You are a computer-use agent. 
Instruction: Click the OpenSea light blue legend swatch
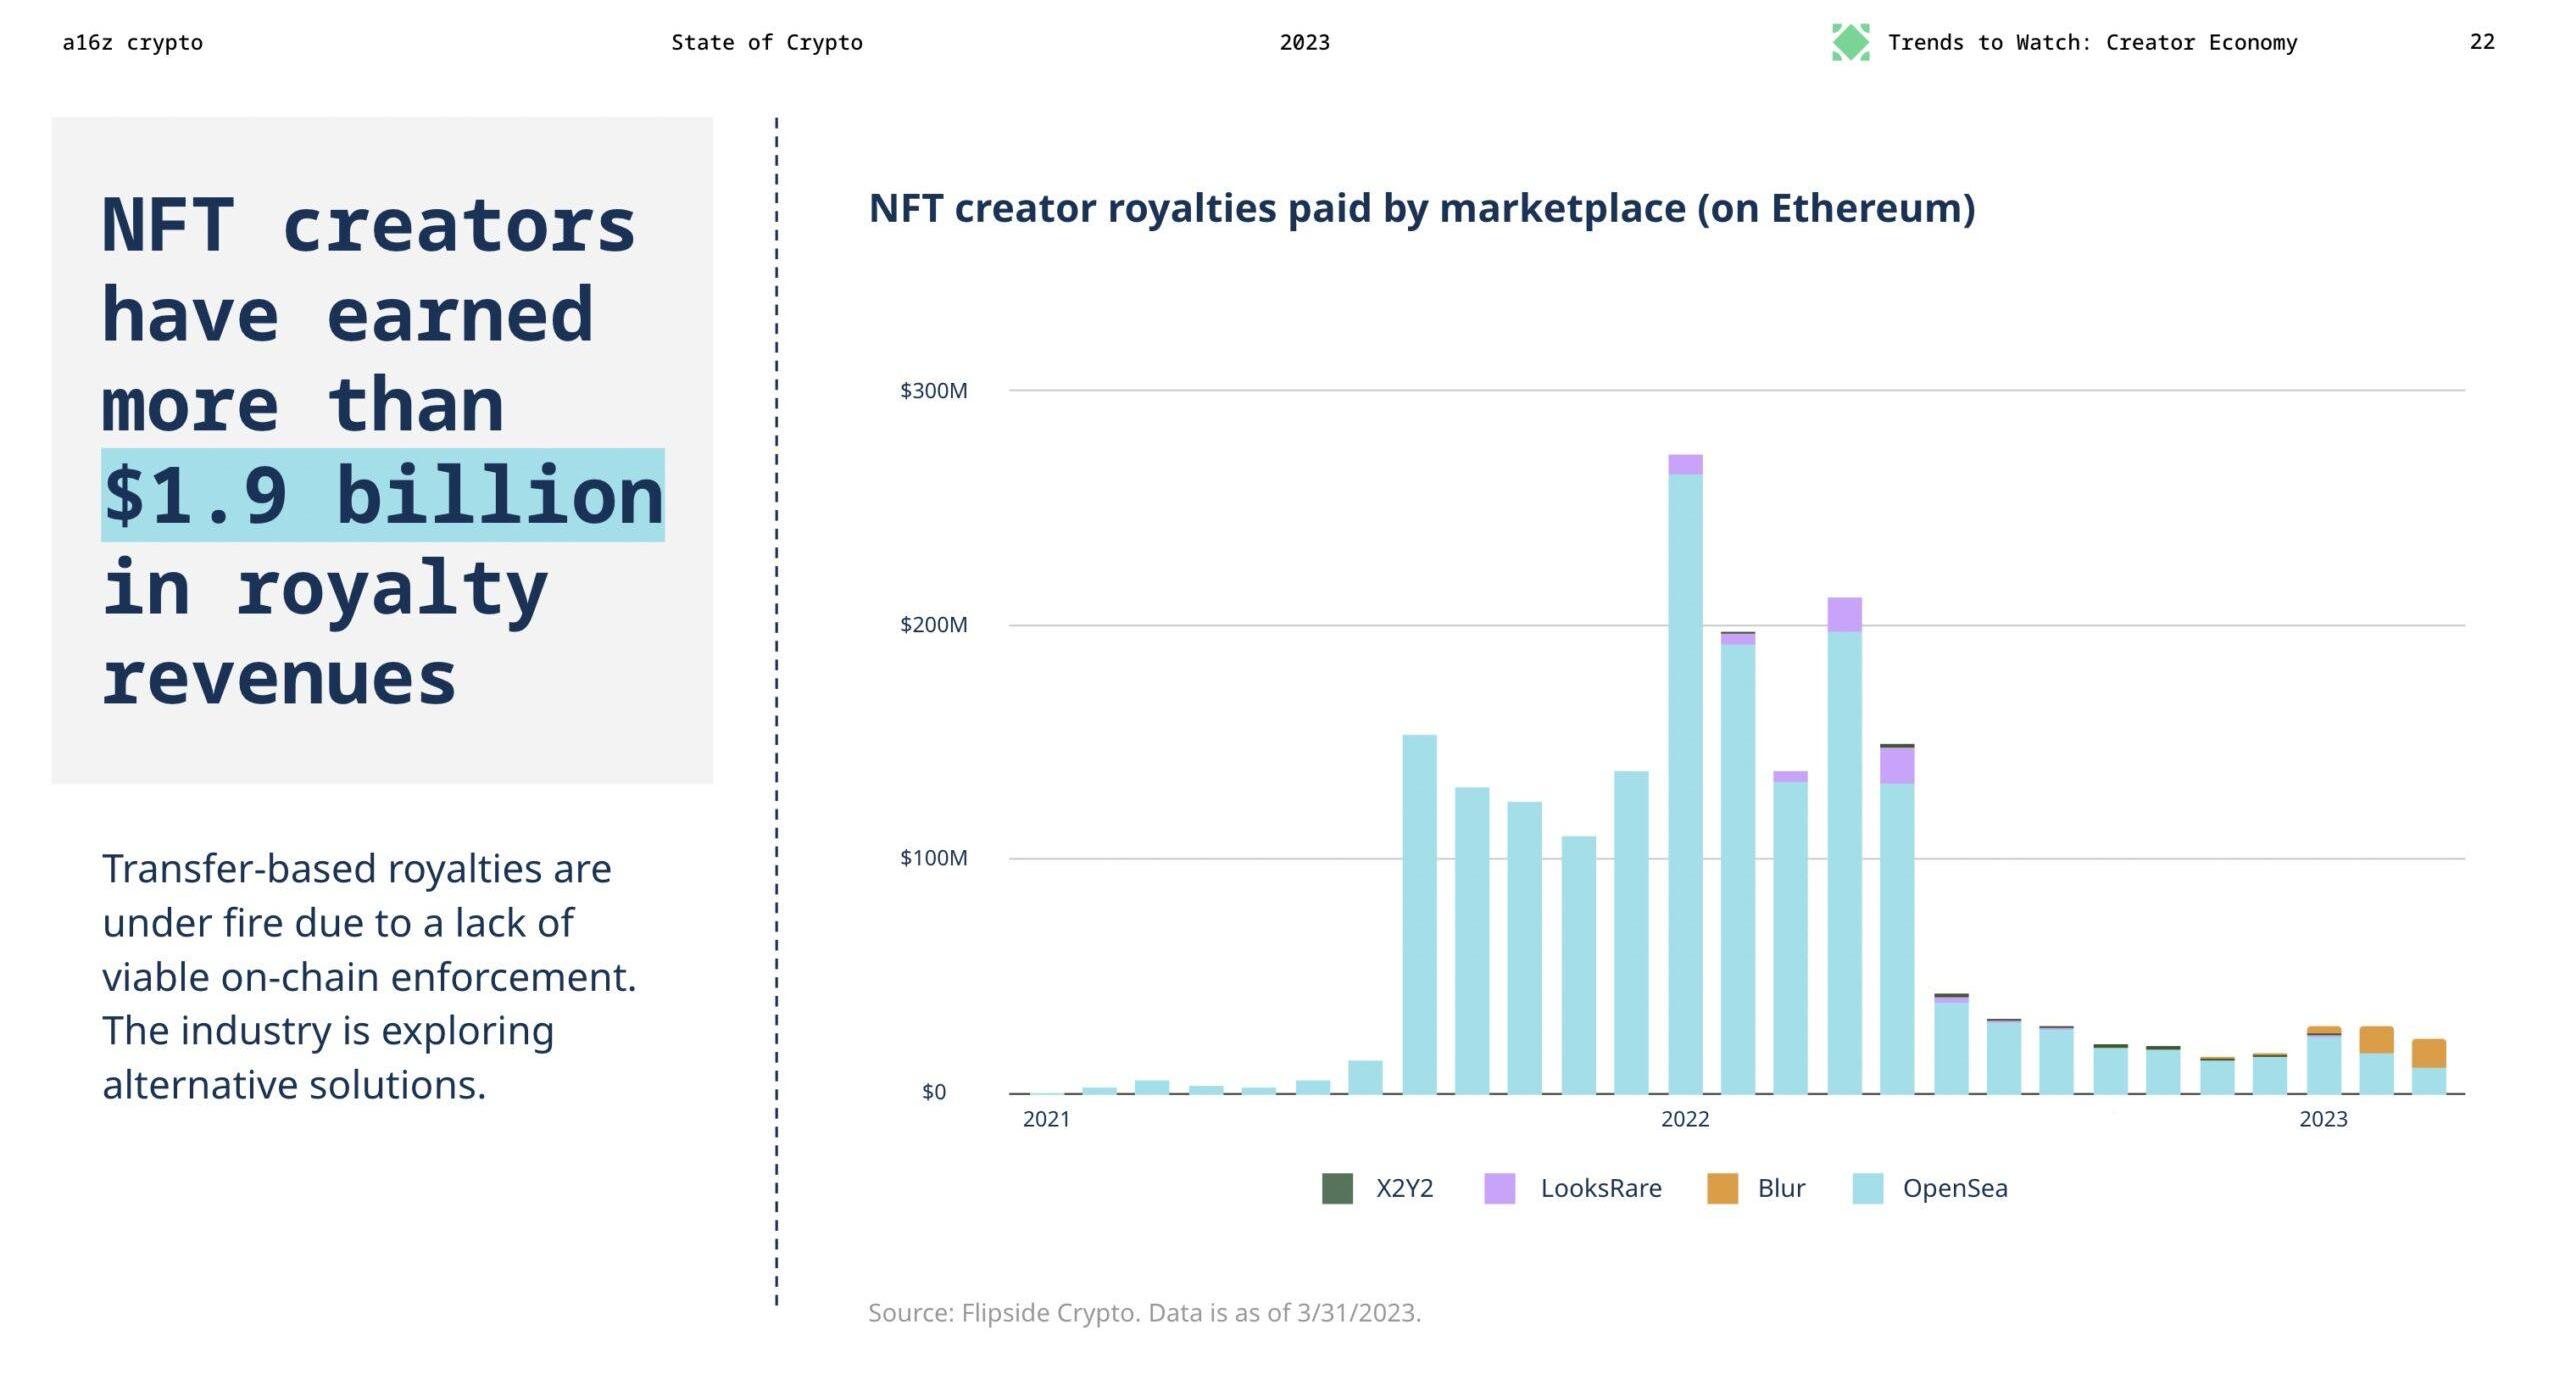point(1867,1188)
